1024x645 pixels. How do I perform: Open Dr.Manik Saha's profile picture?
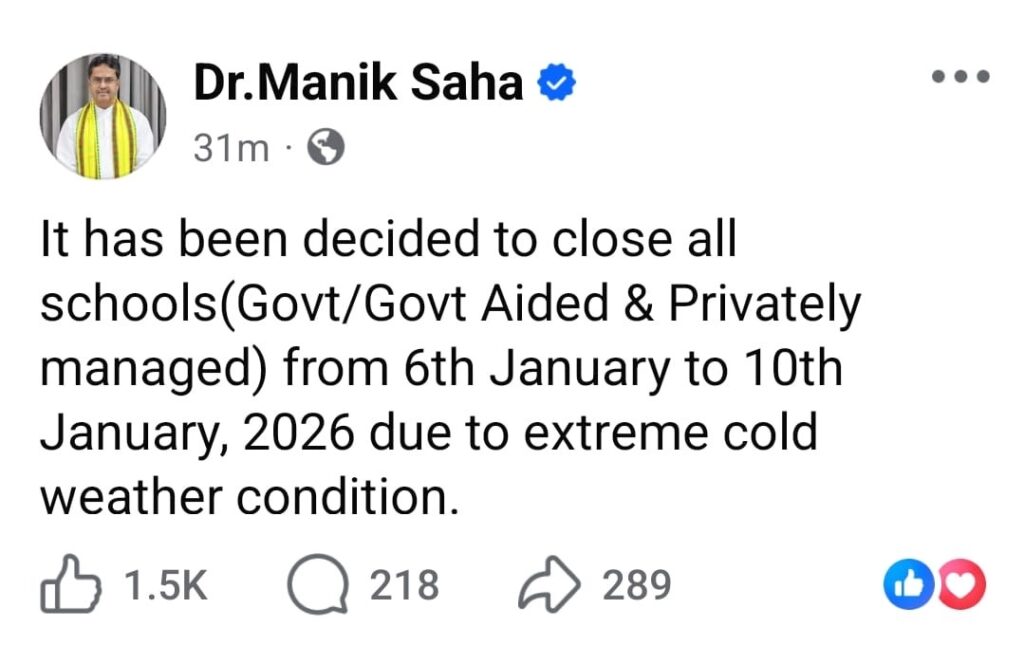pyautogui.click(x=103, y=116)
